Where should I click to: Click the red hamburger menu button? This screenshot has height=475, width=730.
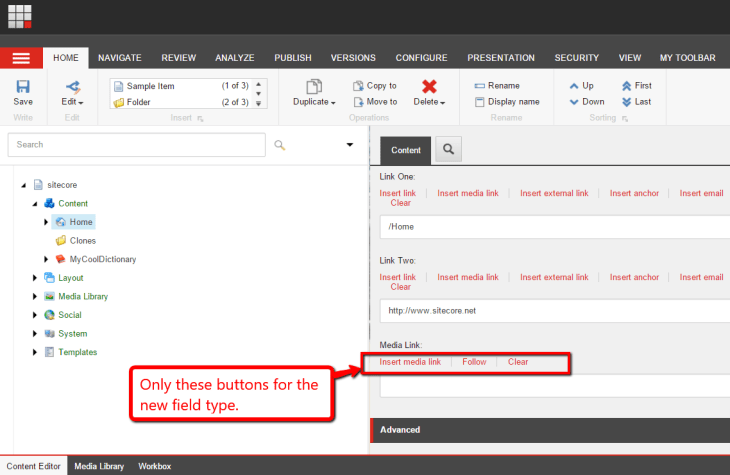click(x=21, y=58)
